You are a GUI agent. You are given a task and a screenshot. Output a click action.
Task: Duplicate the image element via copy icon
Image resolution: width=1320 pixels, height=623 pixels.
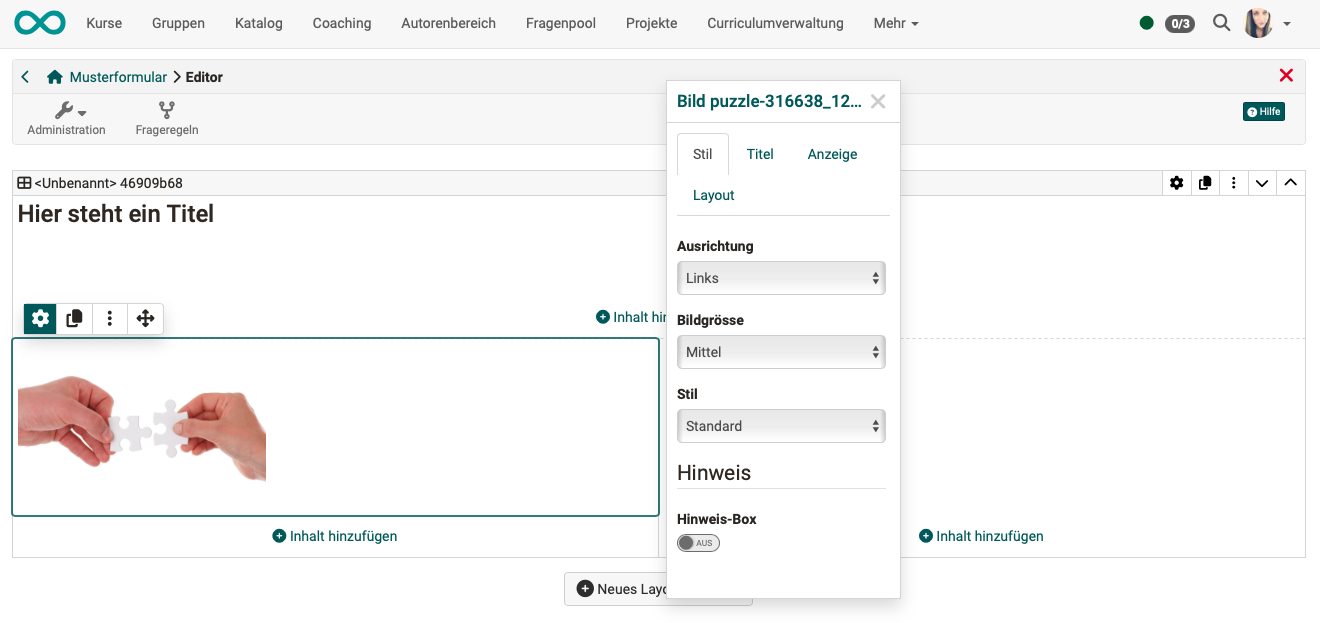[75, 319]
